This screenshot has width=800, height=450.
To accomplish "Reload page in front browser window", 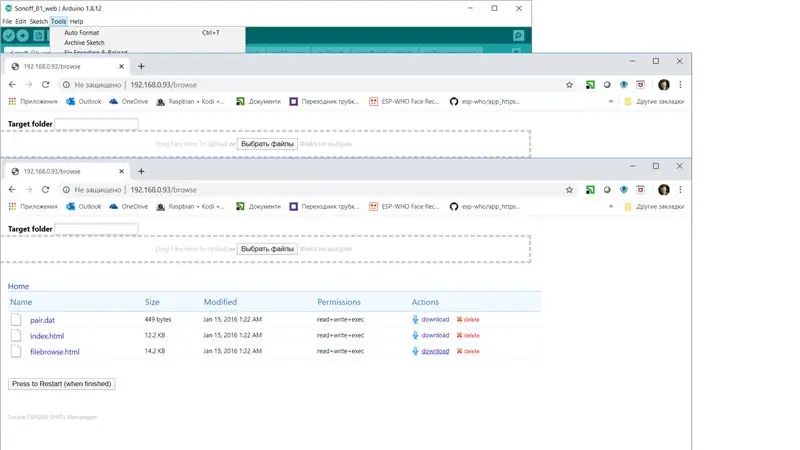I will coord(45,190).
